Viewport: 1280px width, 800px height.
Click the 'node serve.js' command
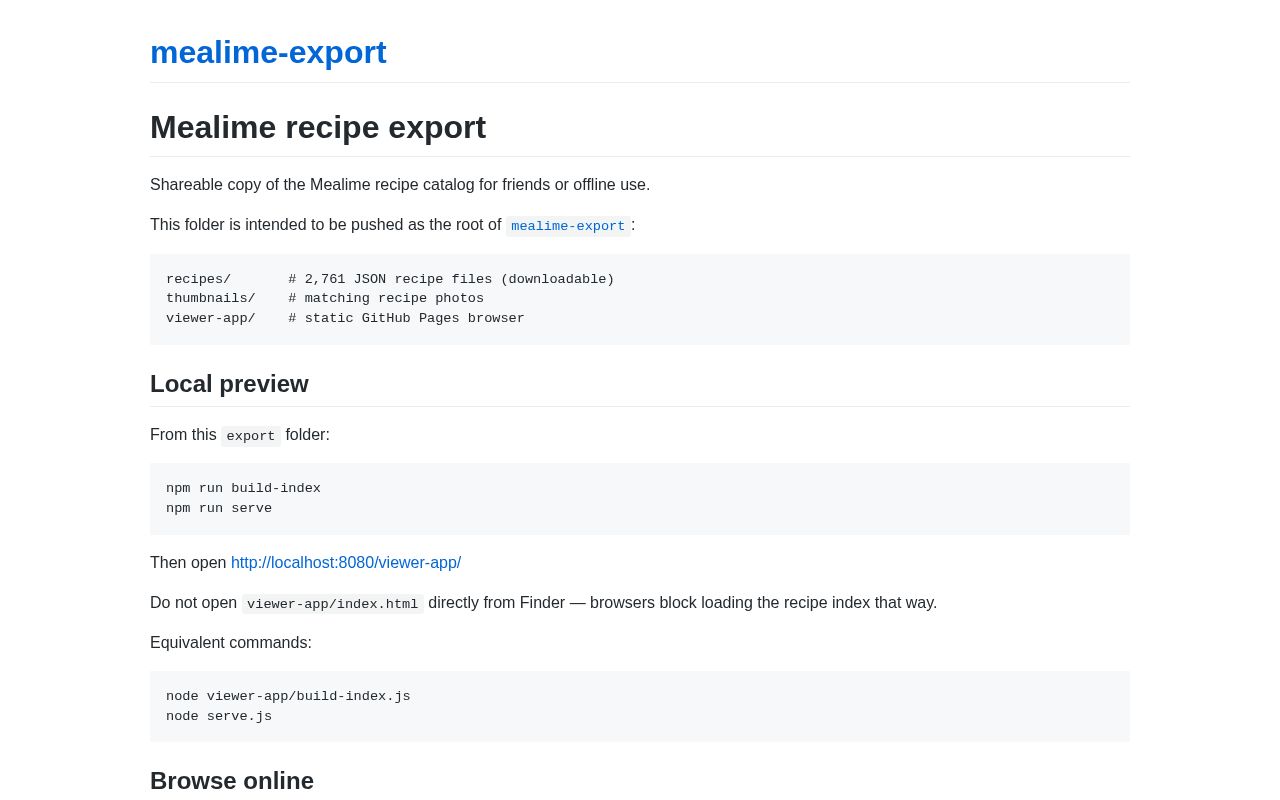pos(219,717)
